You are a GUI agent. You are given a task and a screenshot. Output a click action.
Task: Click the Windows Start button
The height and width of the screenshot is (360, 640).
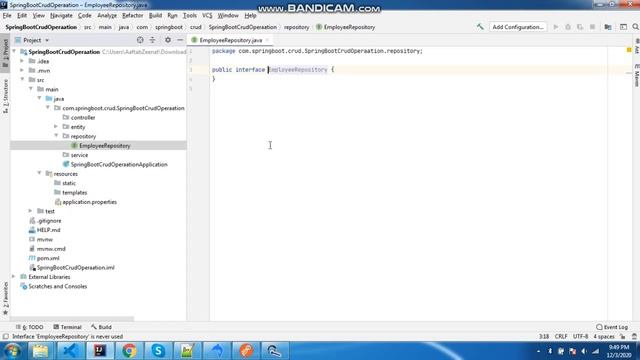(12, 351)
